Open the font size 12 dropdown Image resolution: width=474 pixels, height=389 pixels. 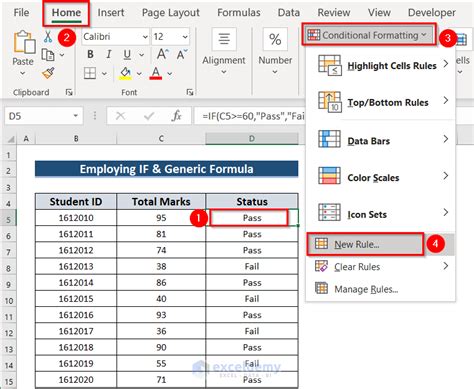pos(185,37)
